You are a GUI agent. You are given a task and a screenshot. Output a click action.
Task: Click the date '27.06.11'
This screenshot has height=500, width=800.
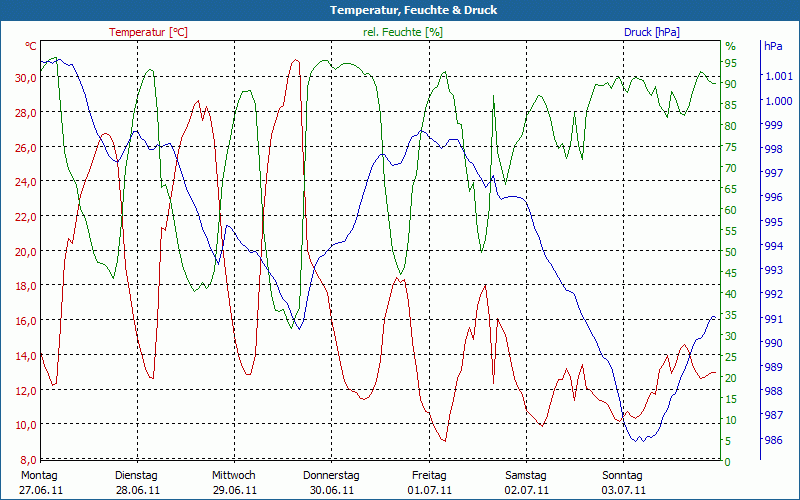click(x=41, y=490)
